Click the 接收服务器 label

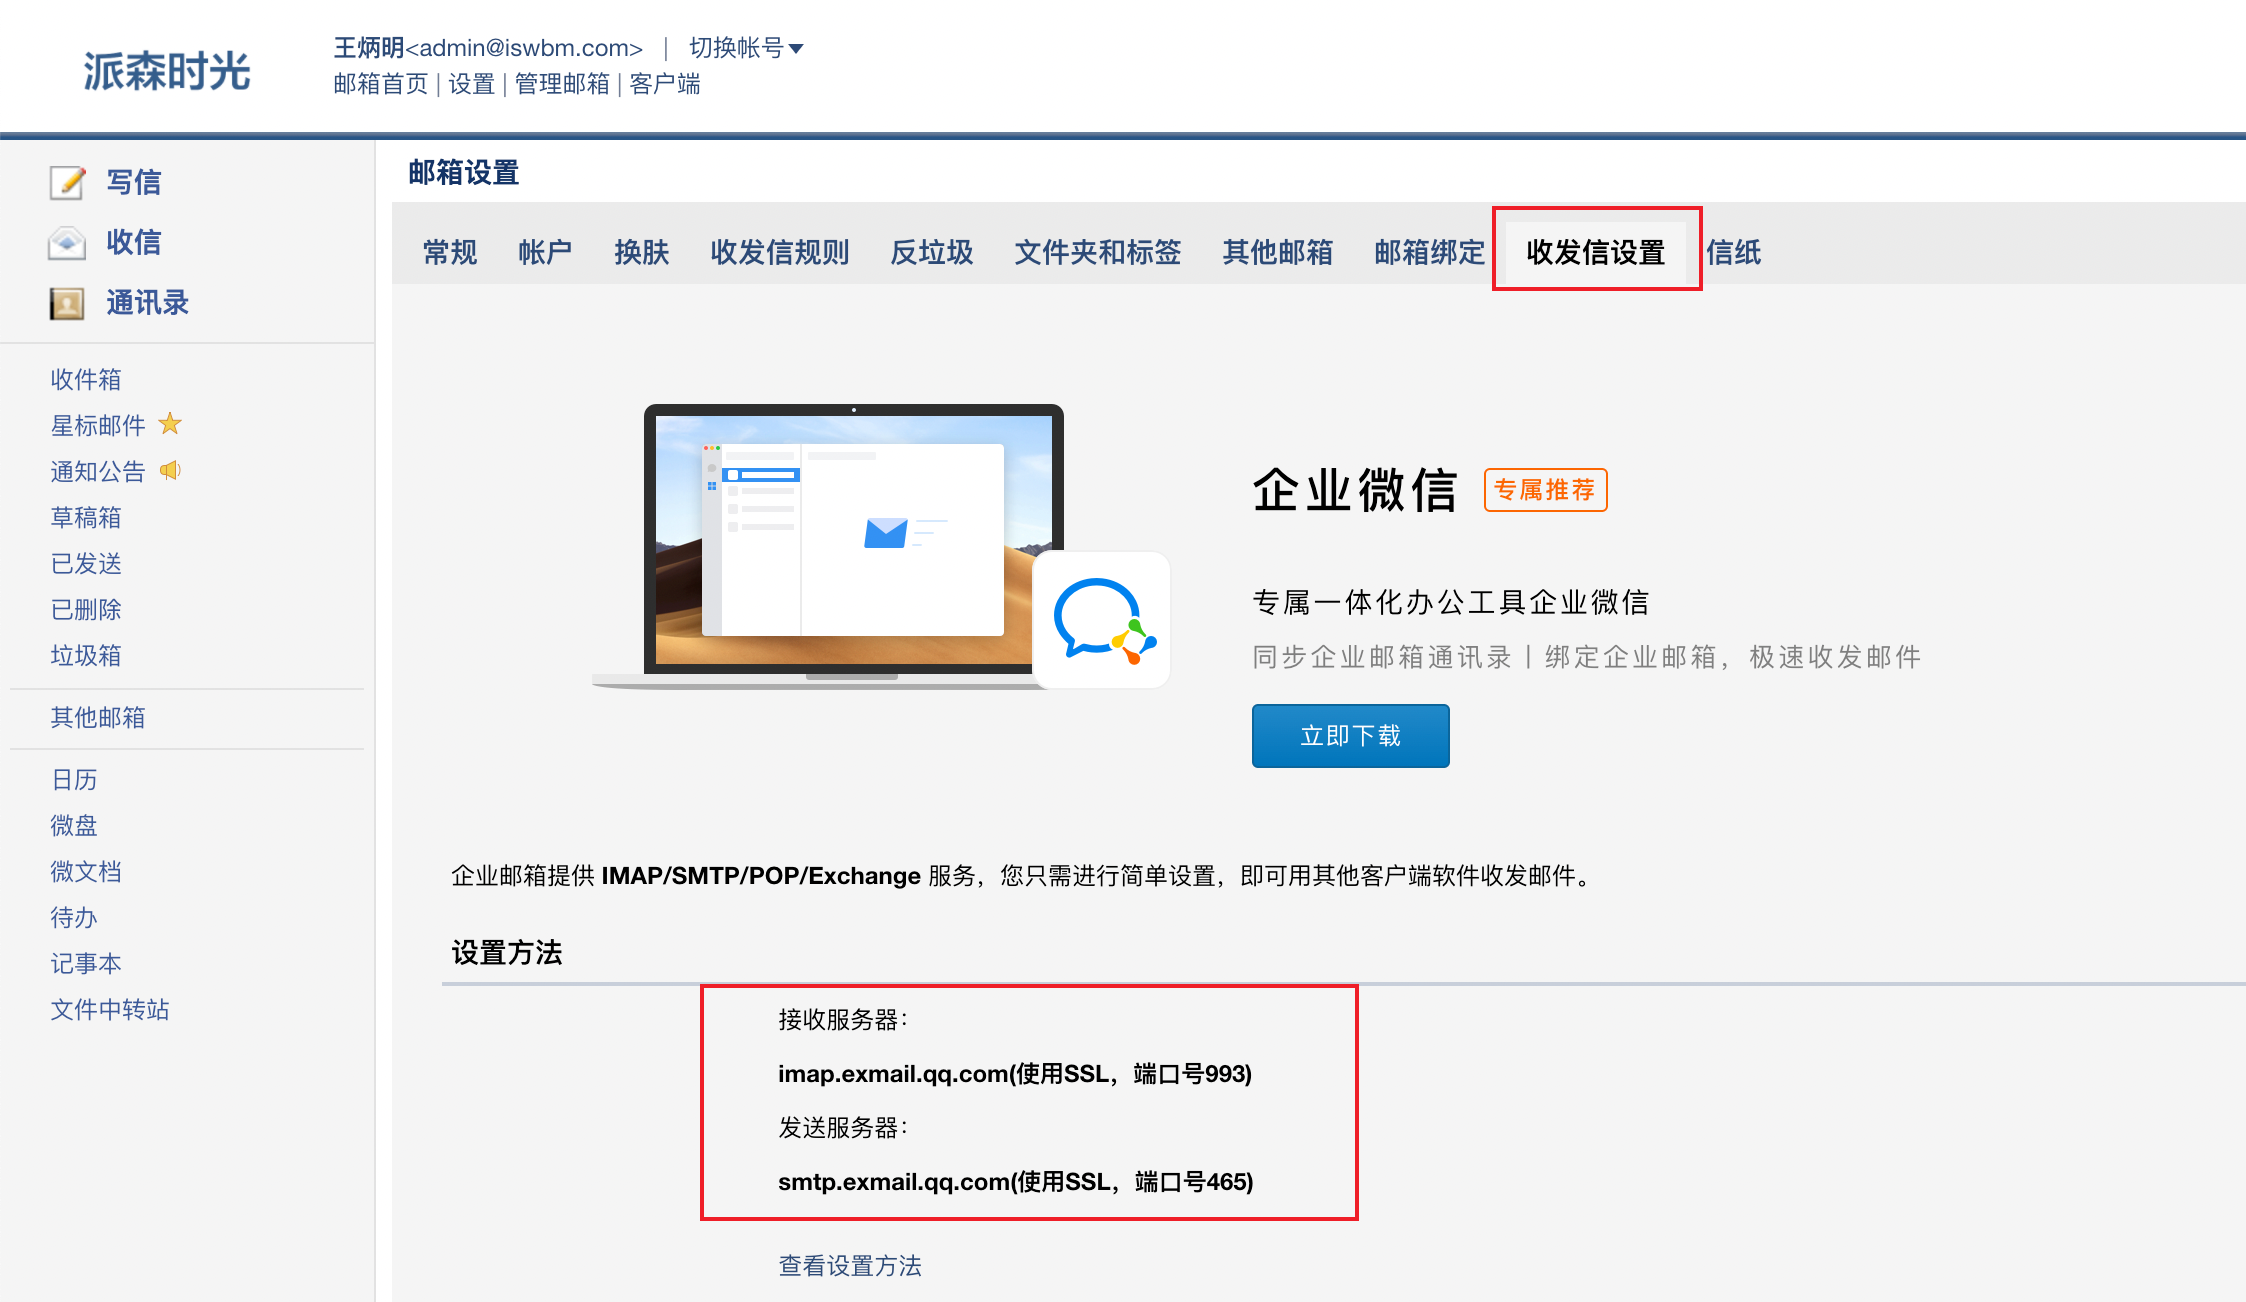tap(842, 1020)
